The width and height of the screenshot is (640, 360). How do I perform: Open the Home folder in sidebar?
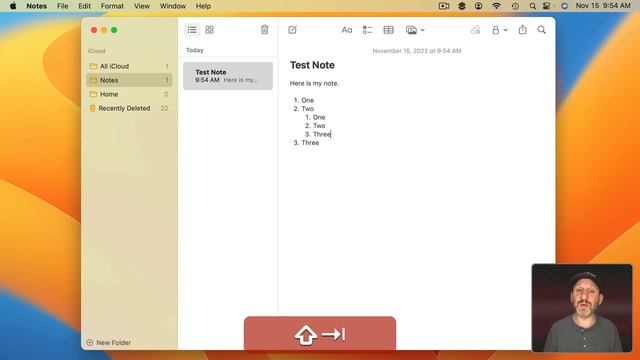[129, 94]
